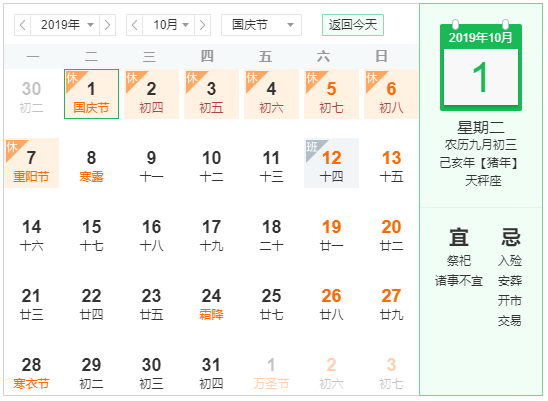Open the 2019年 year dropdown
548x401 pixels.
(x=65, y=25)
